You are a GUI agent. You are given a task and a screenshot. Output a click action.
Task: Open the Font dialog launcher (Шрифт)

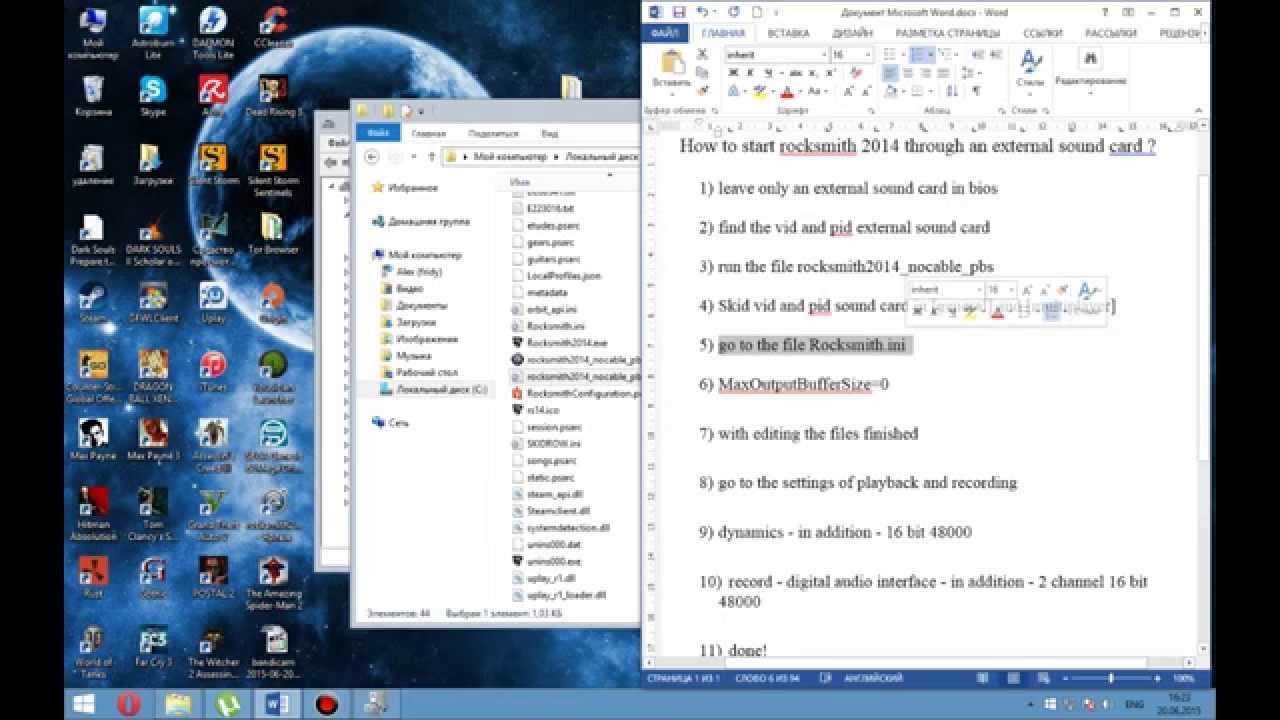pos(872,110)
